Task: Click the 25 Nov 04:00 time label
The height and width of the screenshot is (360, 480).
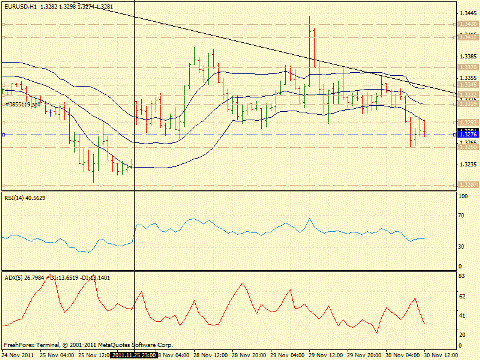Action: pos(57,355)
